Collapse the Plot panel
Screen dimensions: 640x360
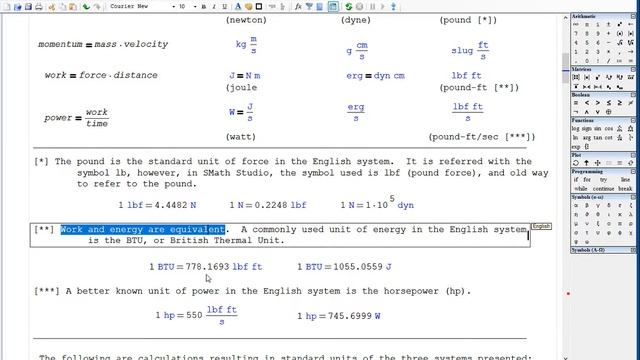point(633,156)
